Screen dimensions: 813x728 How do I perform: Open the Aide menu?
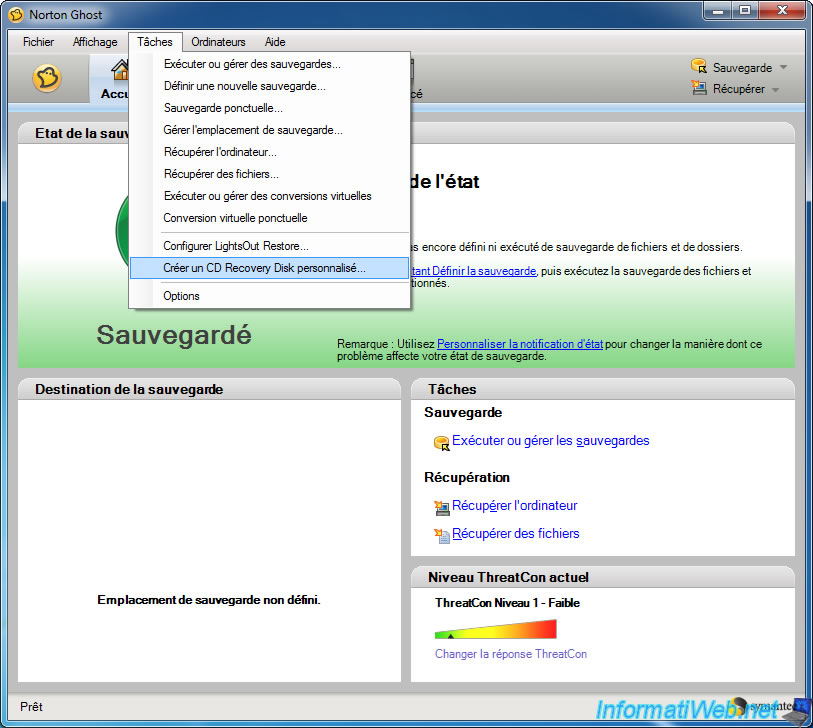point(275,42)
